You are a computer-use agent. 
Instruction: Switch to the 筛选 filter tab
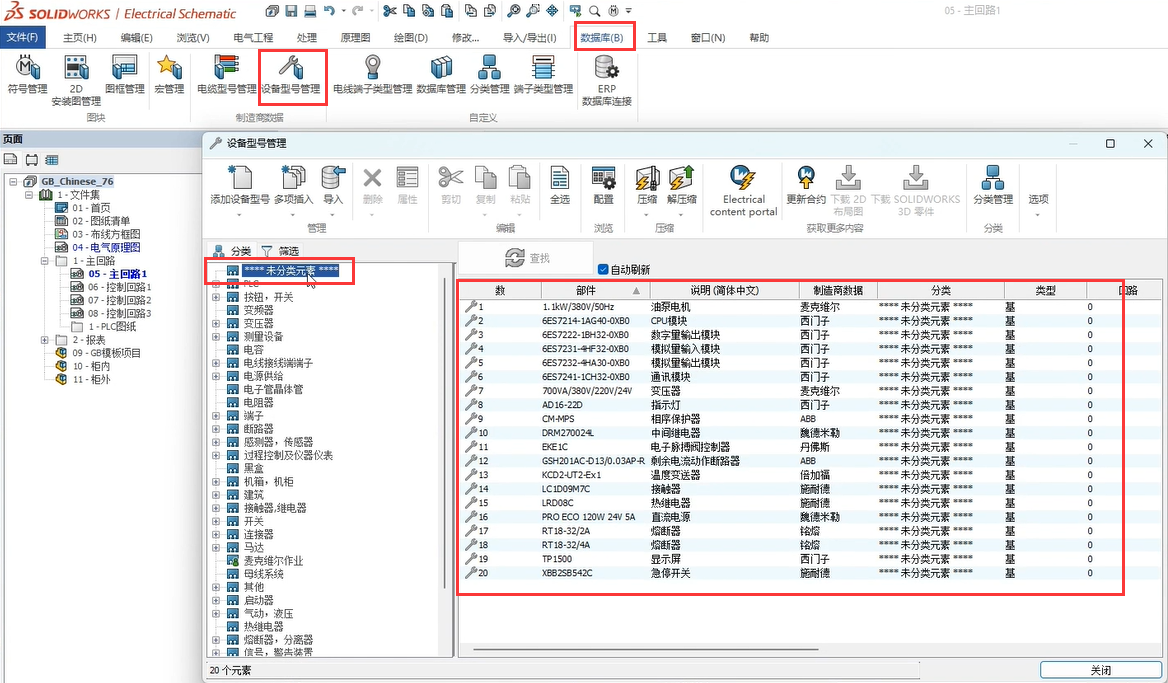(280, 251)
